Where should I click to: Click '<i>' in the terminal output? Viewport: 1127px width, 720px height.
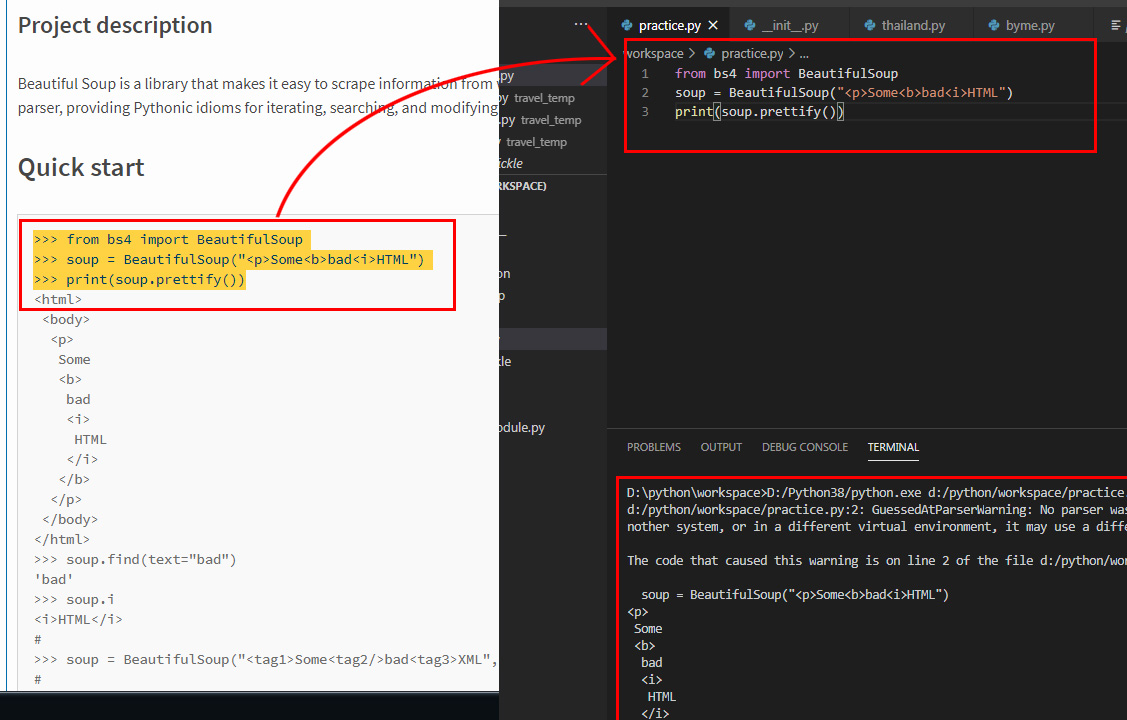[x=652, y=680]
